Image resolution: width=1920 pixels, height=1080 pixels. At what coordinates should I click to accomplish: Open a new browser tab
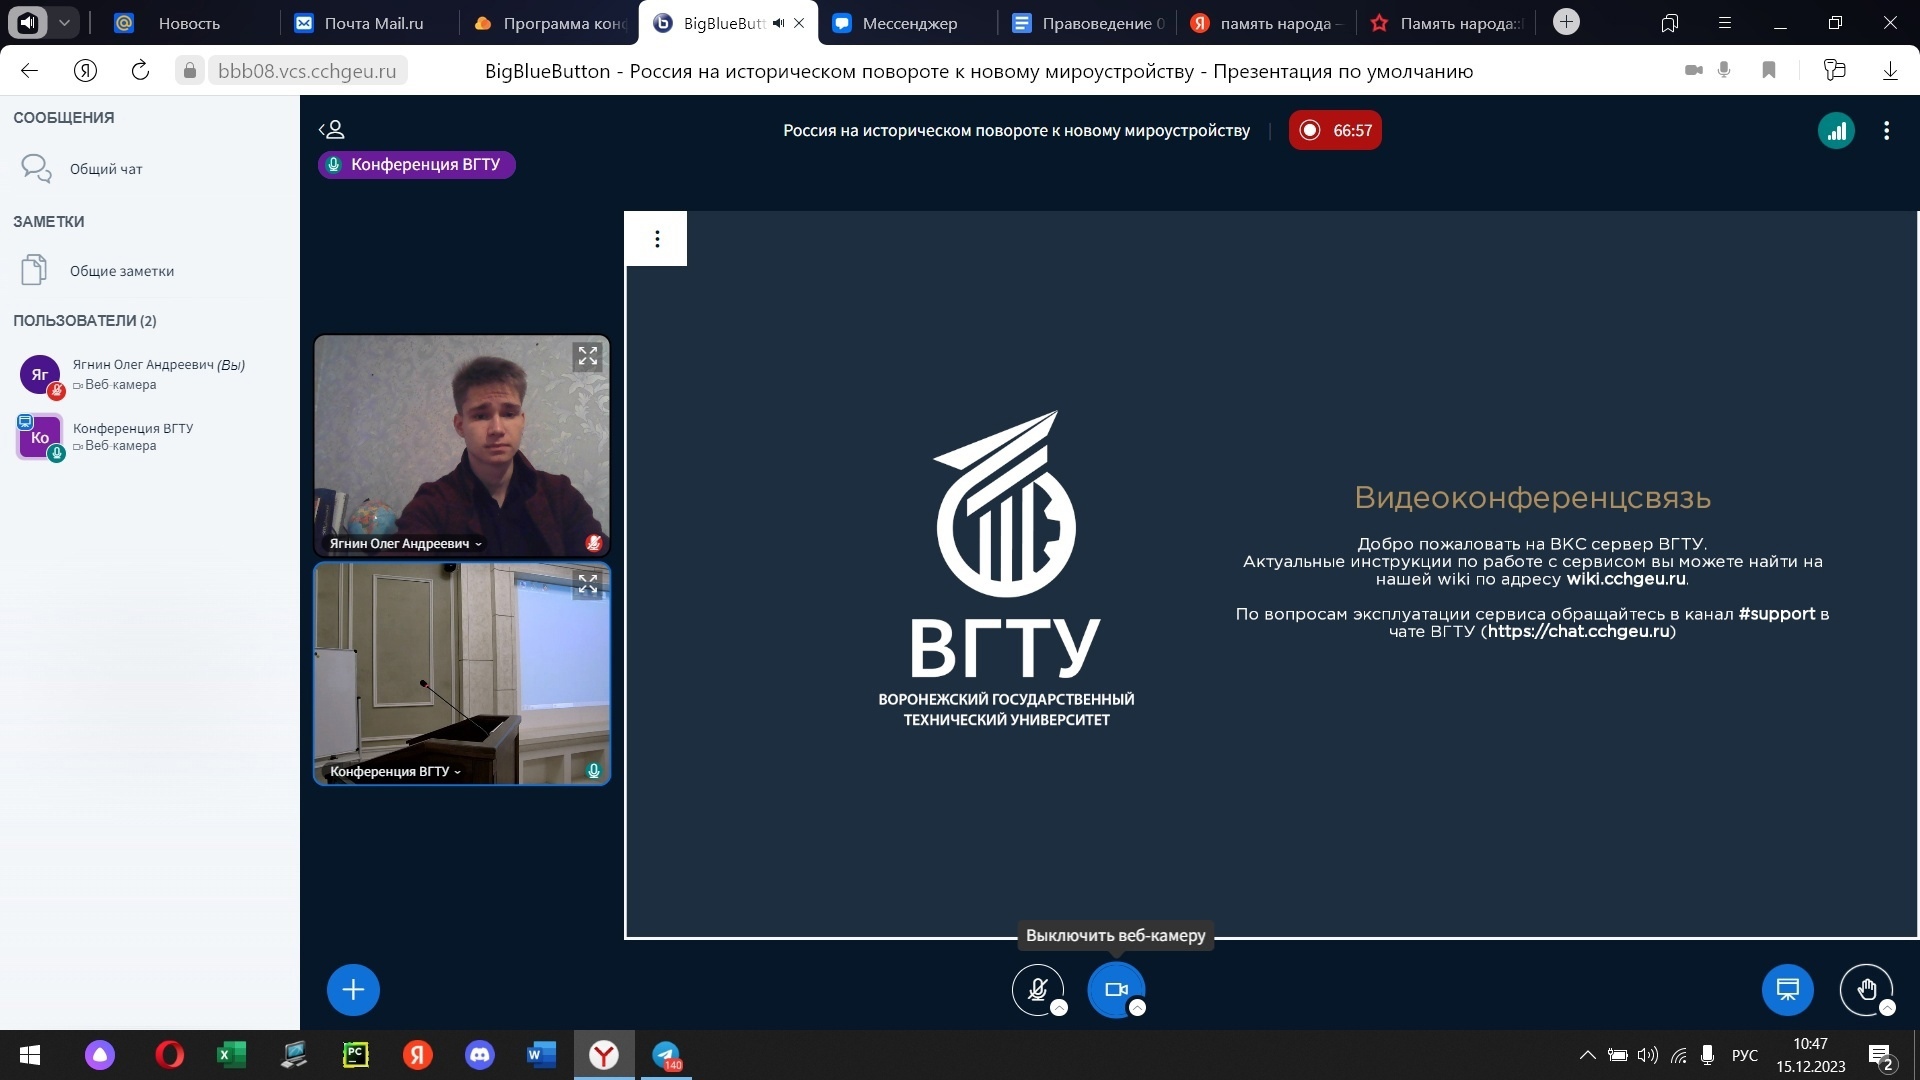point(1567,22)
